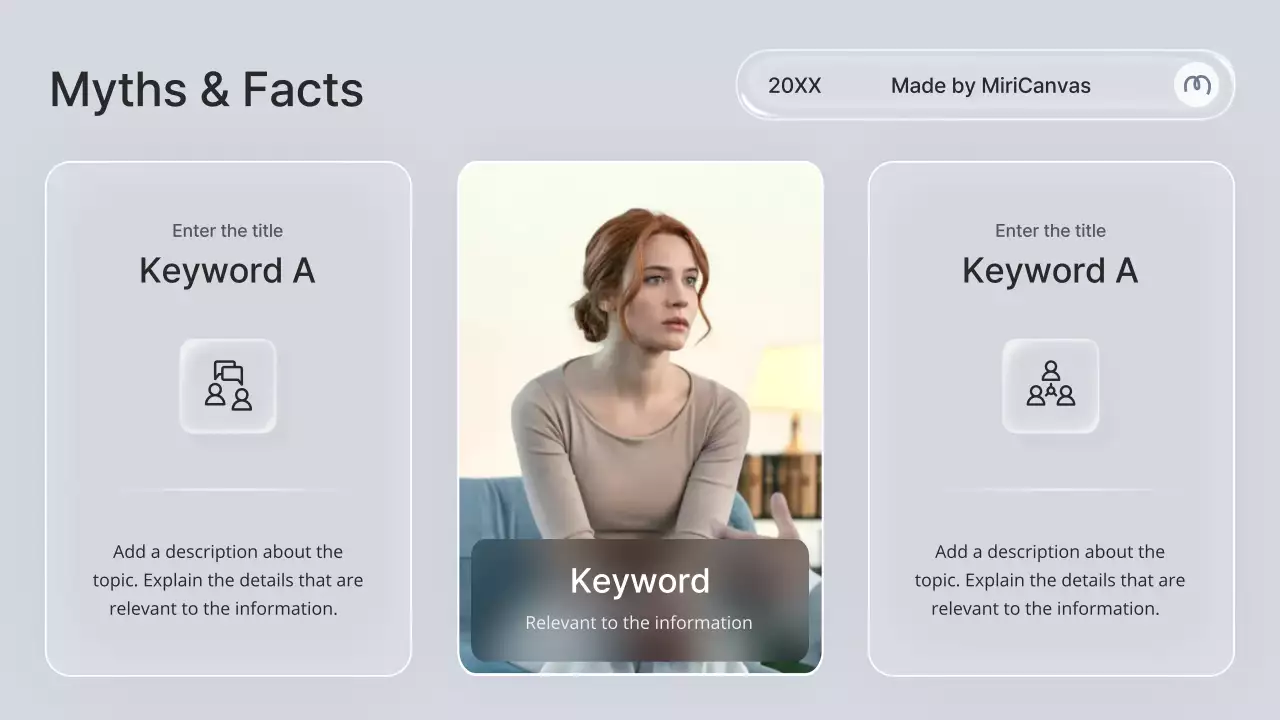Screen dimensions: 1280x720
Task: Click the divider line in left card
Action: (x=228, y=490)
